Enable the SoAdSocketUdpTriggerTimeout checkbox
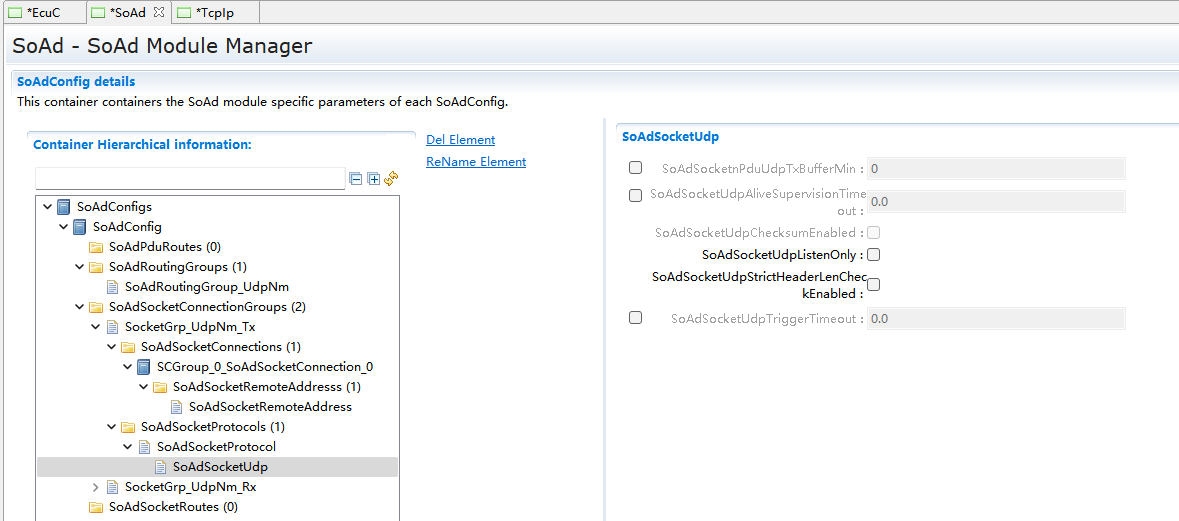The height and width of the screenshot is (521, 1179). tap(635, 318)
